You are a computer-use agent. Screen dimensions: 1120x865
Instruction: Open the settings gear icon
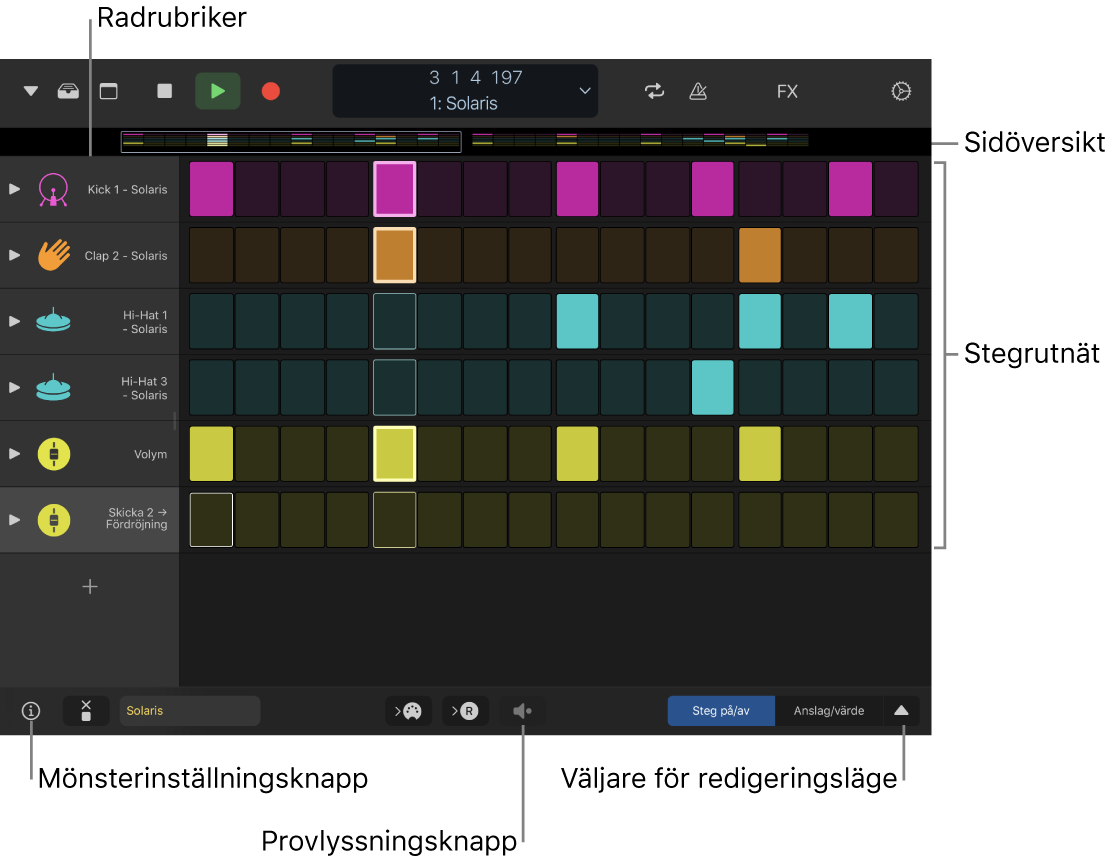(x=901, y=91)
